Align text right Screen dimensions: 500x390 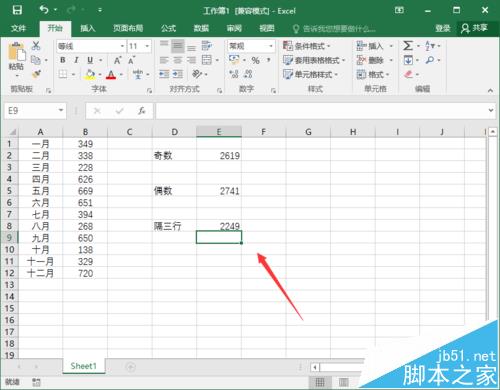tap(191, 60)
